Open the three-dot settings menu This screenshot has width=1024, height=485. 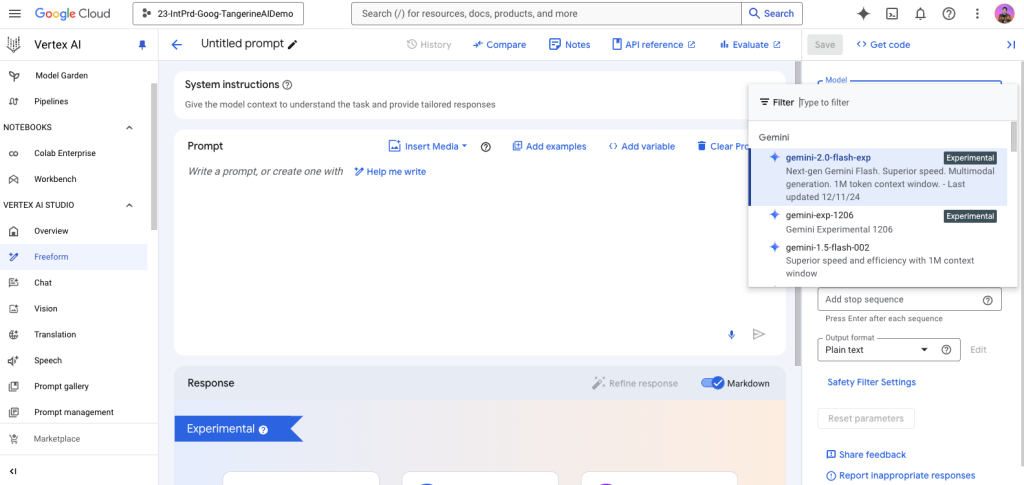point(977,14)
